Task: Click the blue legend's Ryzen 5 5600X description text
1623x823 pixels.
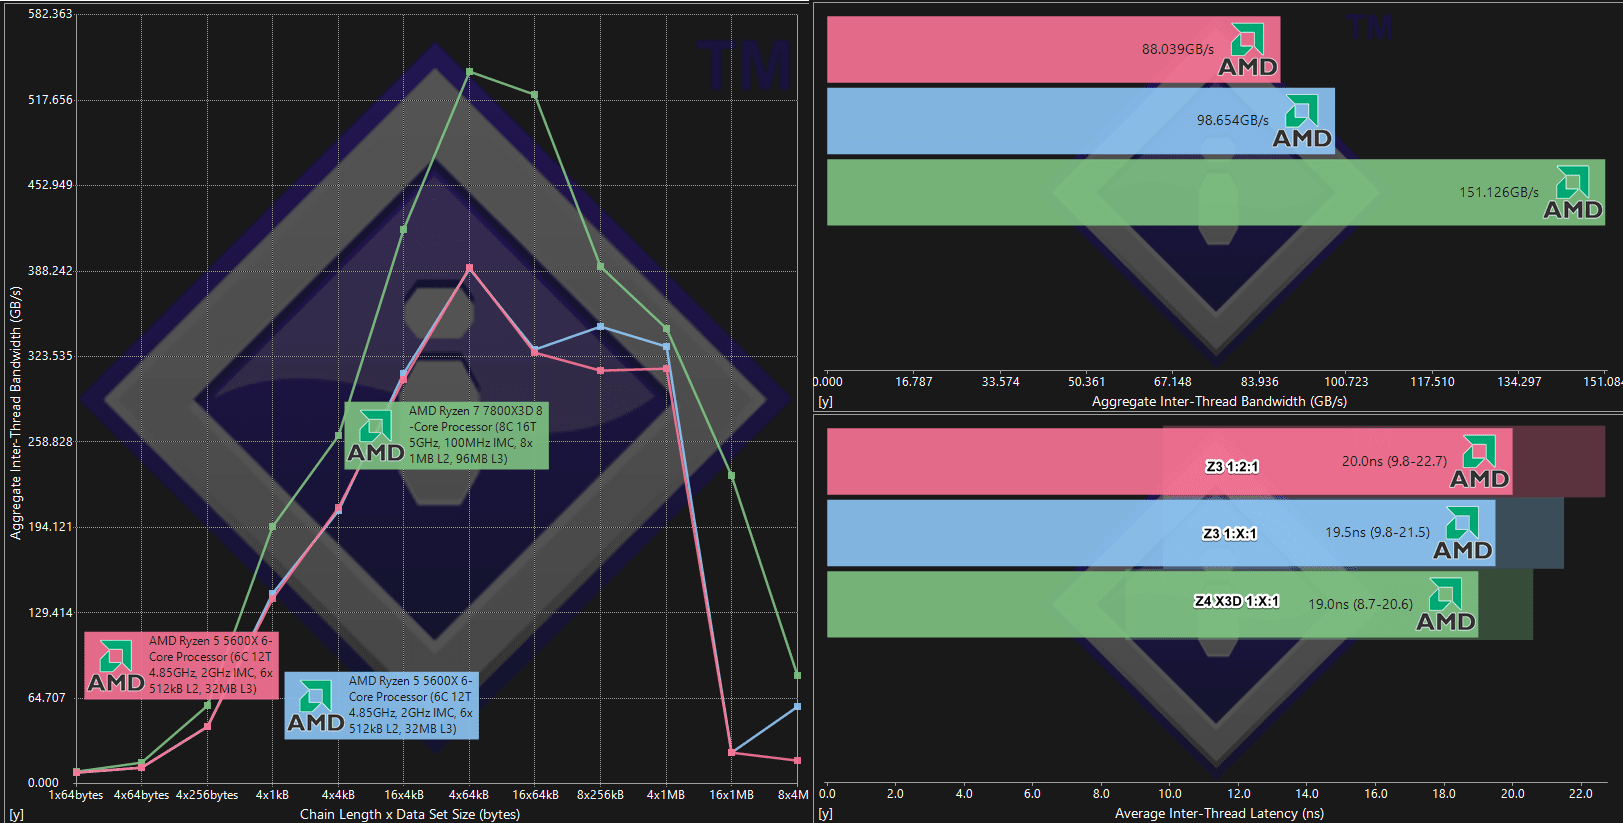Action: click(411, 705)
